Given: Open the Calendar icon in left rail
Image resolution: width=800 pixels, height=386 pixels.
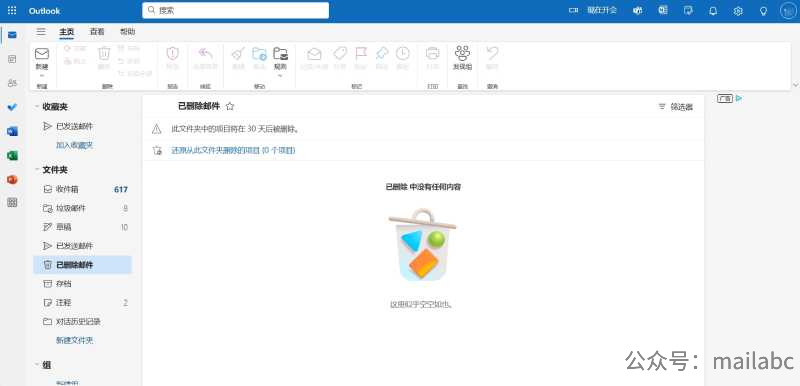Looking at the screenshot, I should [x=12, y=59].
